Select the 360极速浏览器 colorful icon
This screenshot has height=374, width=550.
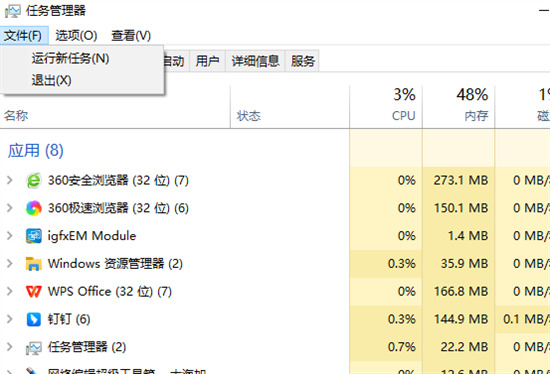pyautogui.click(x=34, y=208)
